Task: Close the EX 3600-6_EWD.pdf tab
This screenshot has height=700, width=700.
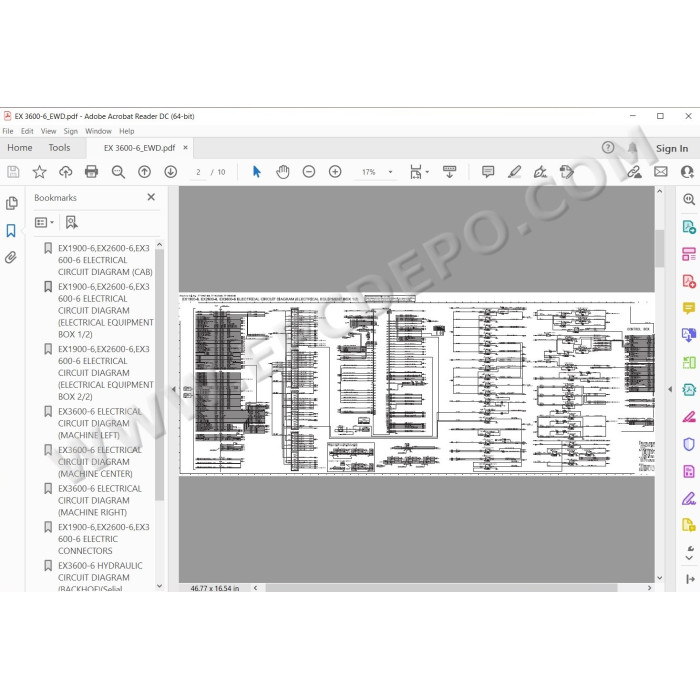Action: [186, 147]
